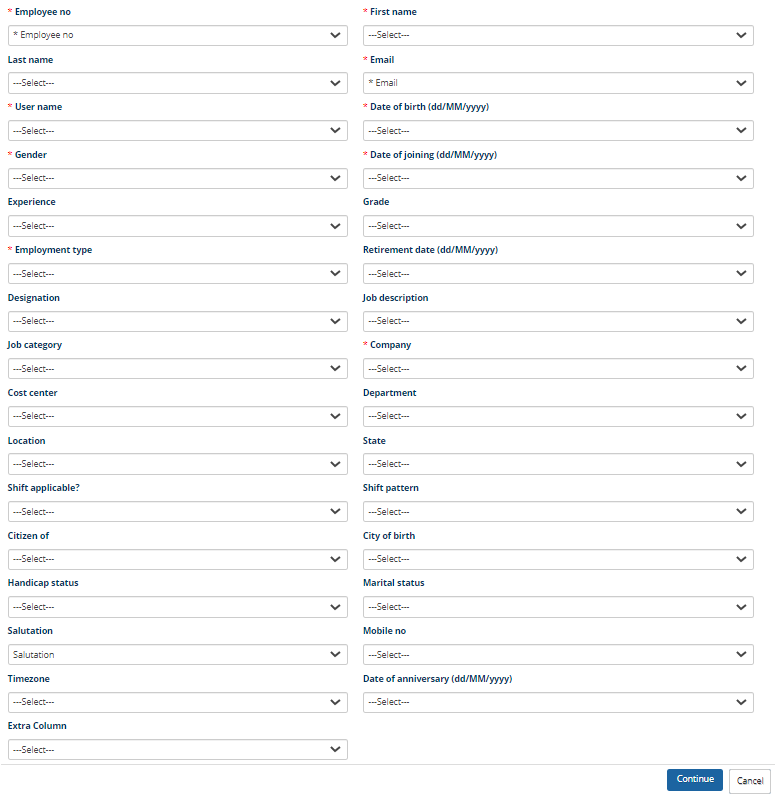Expand the Grade dropdown
The height and width of the screenshot is (804, 779).
click(x=558, y=226)
